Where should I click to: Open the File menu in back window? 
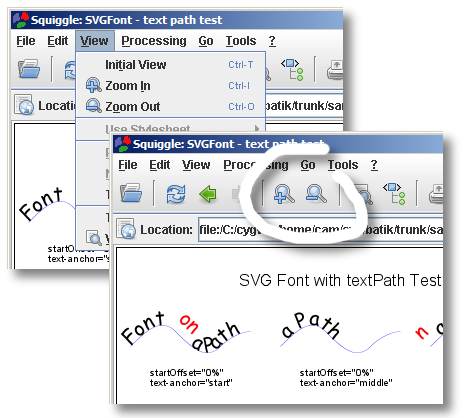pos(26,41)
